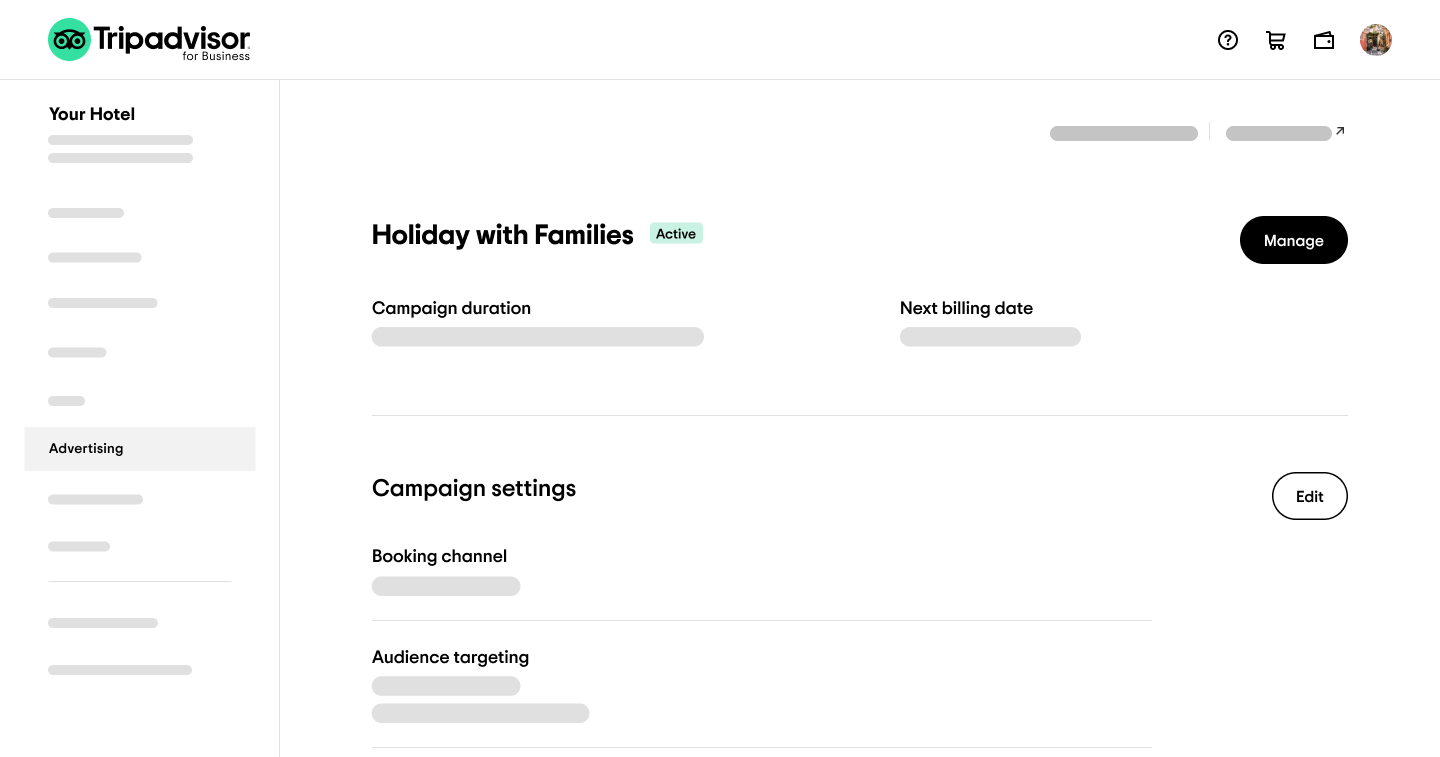
Task: Click the Tripadvisor for Business logo
Action: 149,40
